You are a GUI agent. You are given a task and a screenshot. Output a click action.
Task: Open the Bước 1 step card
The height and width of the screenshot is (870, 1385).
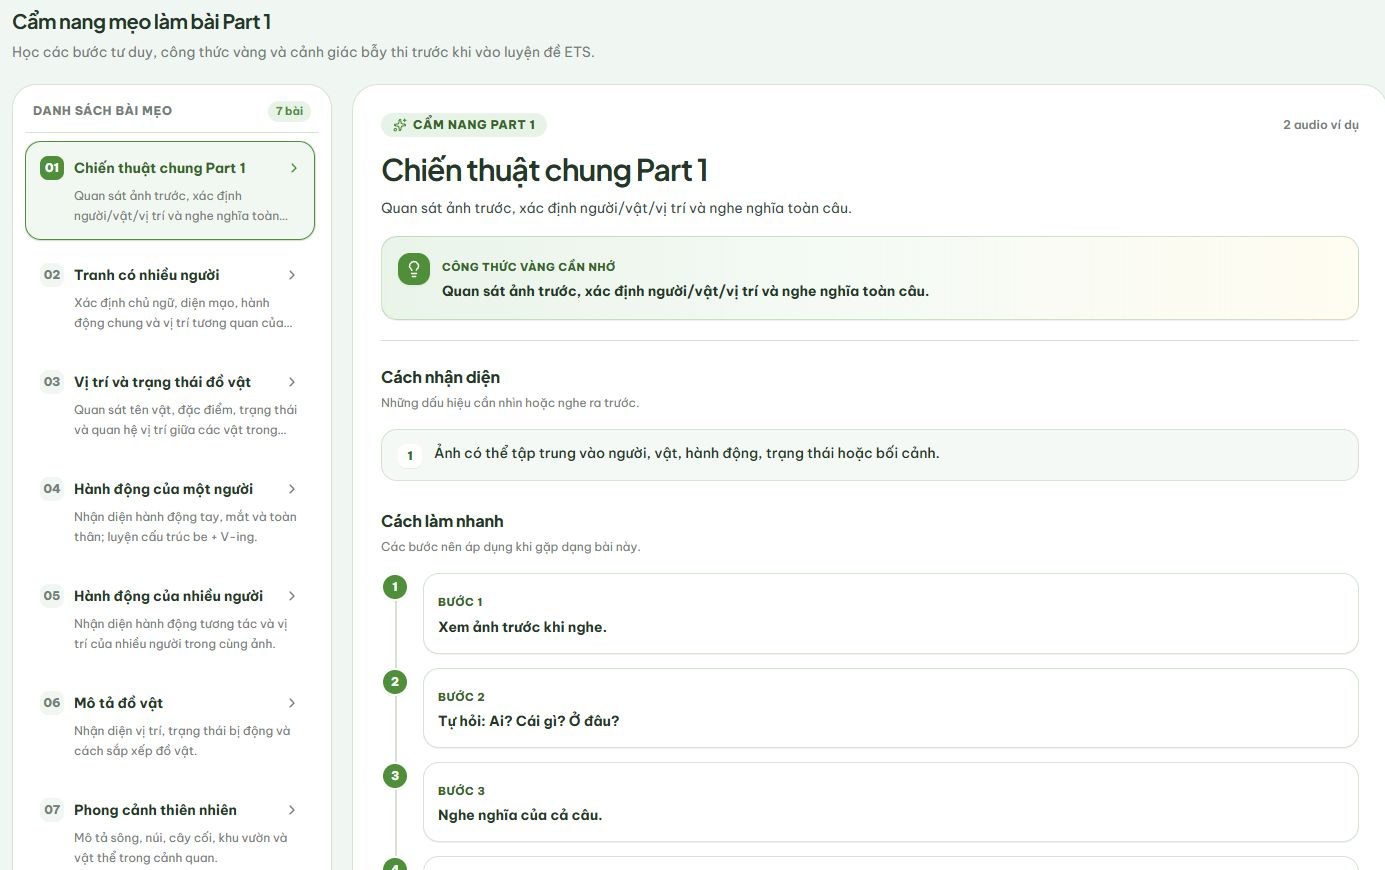point(890,614)
